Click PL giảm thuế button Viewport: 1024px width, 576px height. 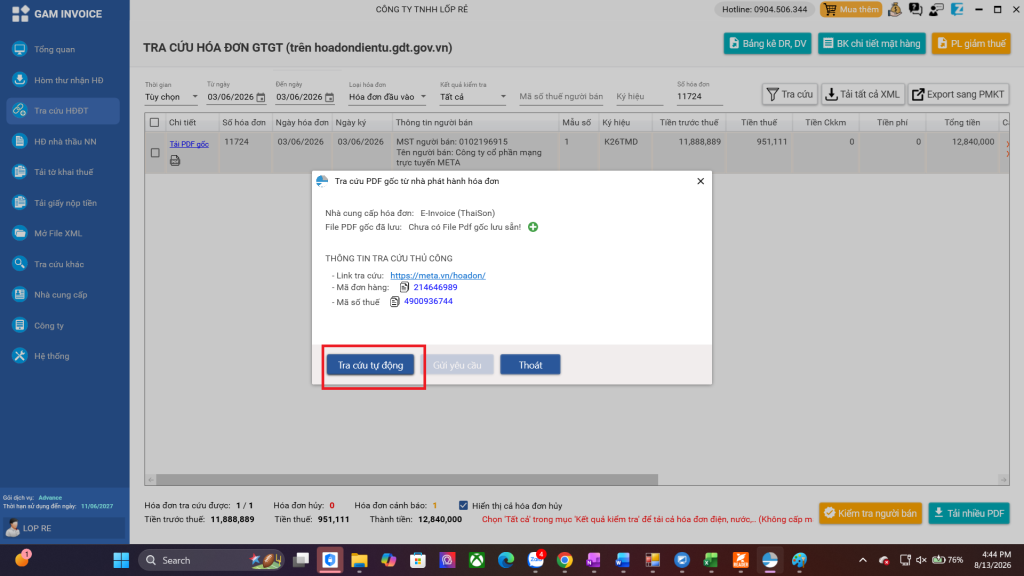click(971, 44)
